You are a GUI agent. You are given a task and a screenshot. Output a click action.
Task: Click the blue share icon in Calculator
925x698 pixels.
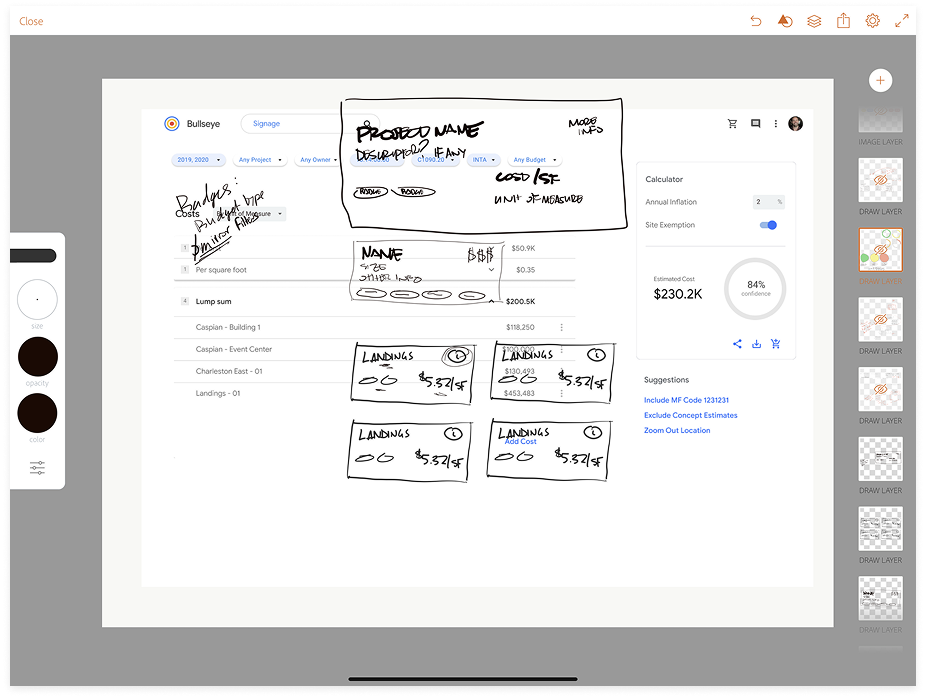(x=737, y=343)
